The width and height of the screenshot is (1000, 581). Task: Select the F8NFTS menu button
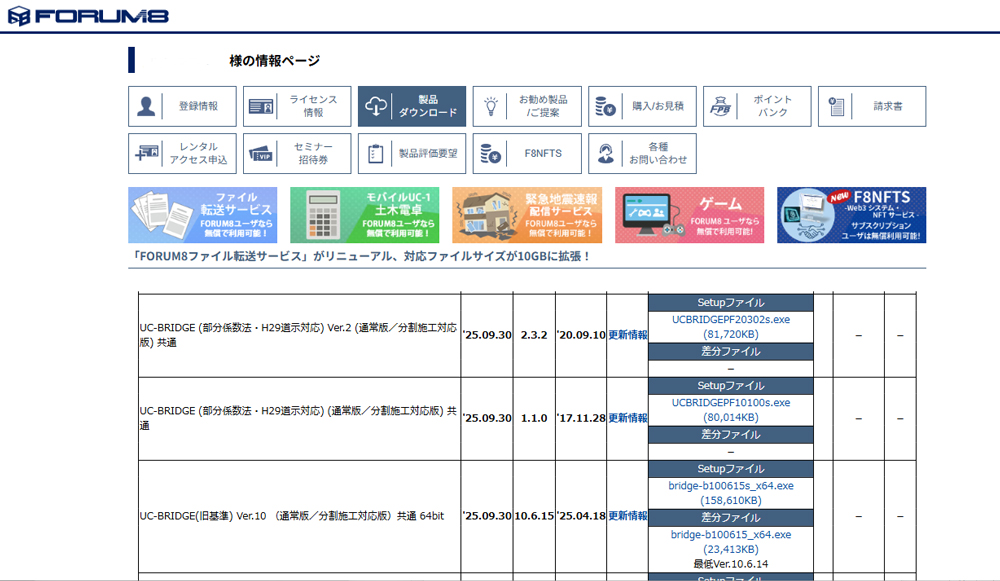(527, 153)
